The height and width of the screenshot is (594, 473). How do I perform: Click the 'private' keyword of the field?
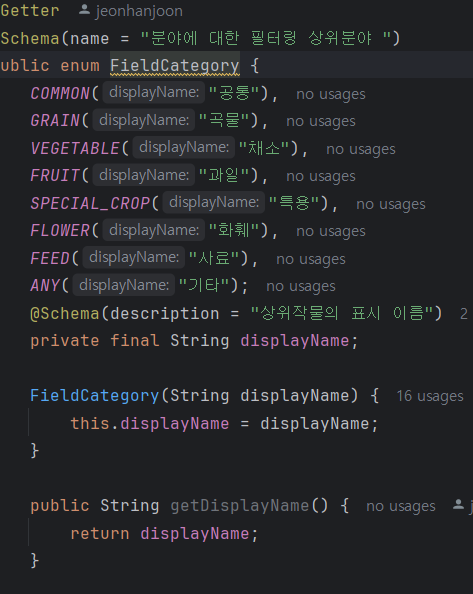pyautogui.click(x=65, y=341)
